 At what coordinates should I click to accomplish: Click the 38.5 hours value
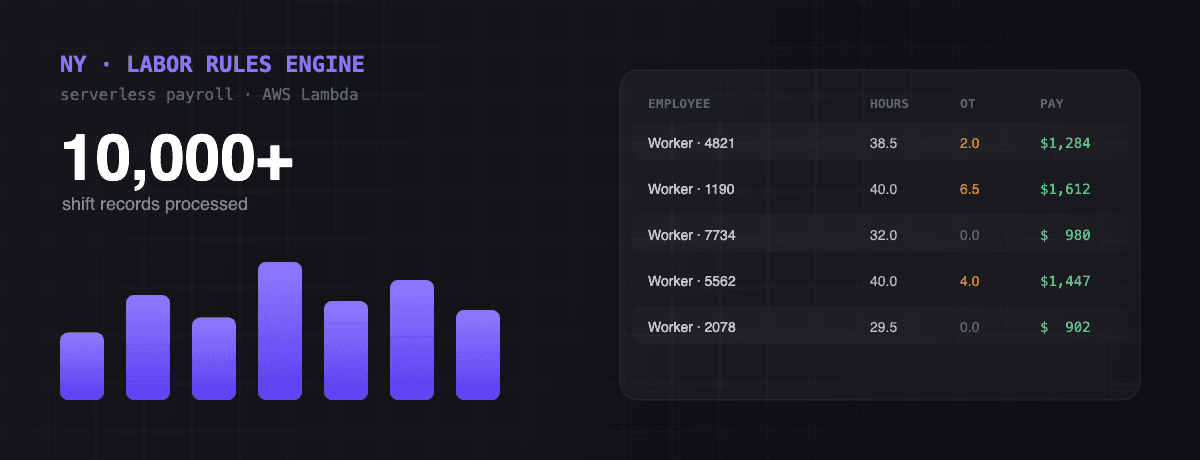point(884,143)
